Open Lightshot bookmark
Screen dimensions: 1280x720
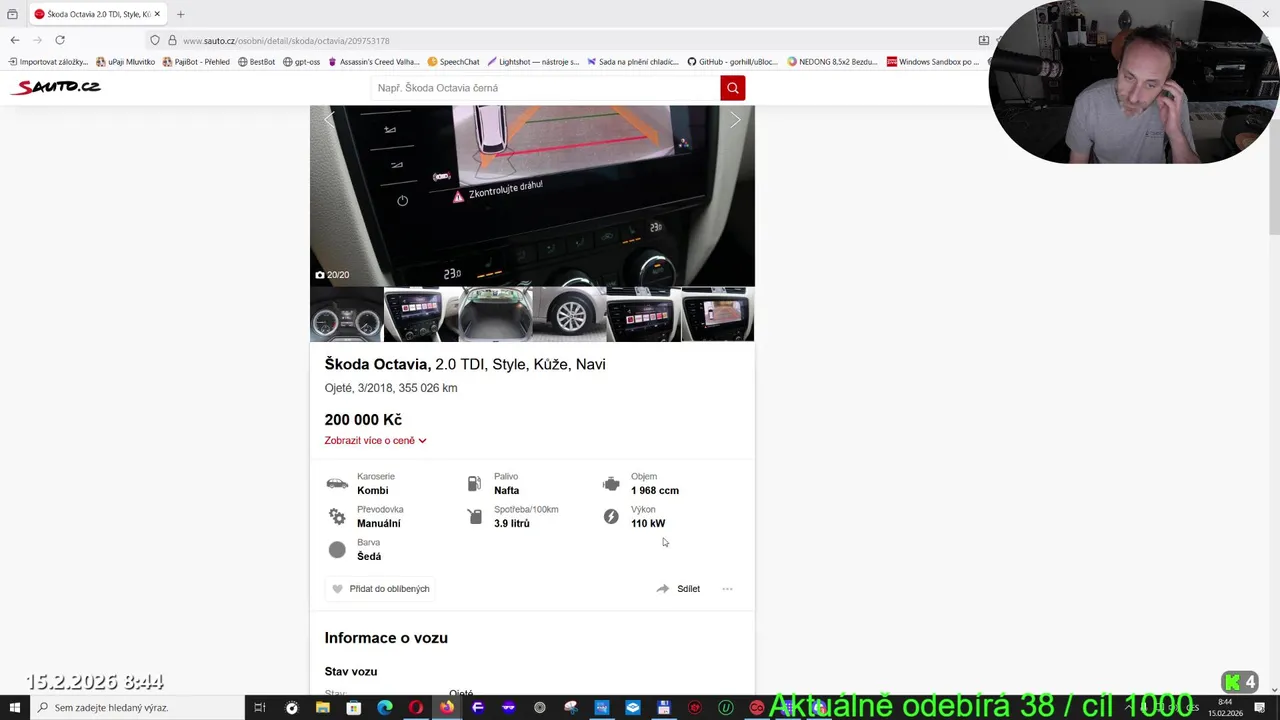533,62
